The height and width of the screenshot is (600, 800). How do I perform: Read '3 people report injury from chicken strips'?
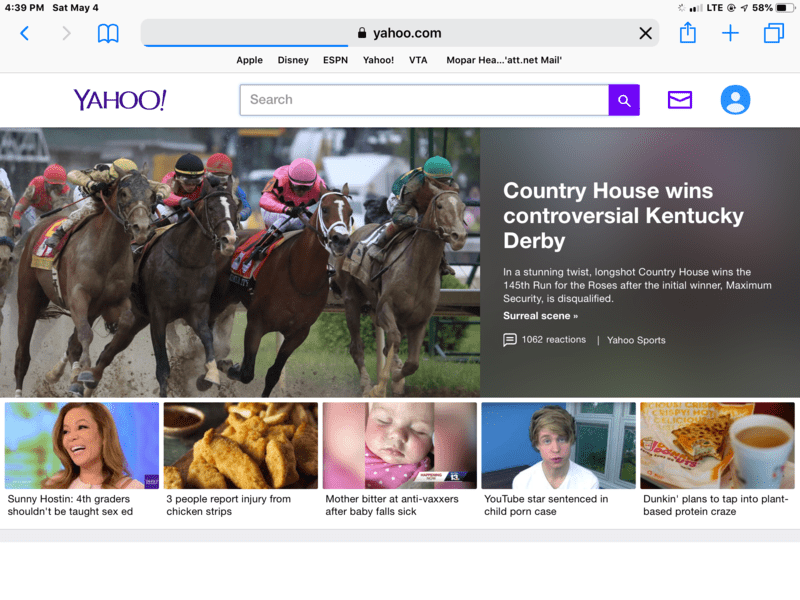tap(229, 505)
